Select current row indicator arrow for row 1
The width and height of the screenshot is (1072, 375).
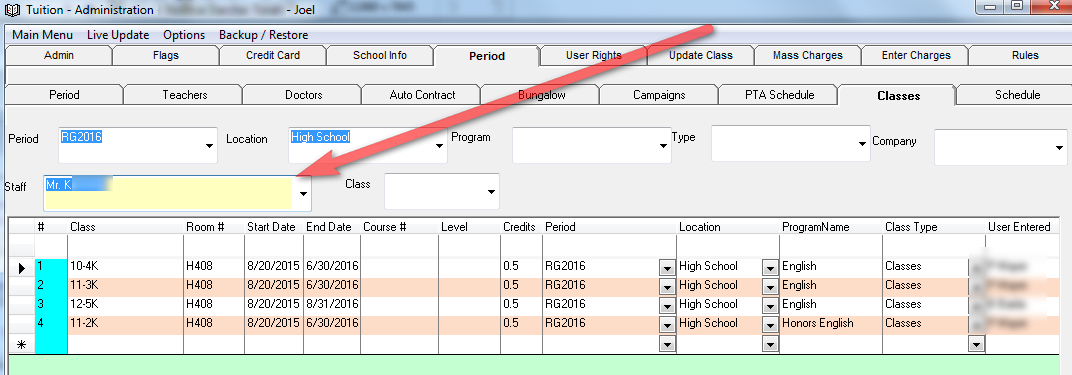click(x=21, y=268)
